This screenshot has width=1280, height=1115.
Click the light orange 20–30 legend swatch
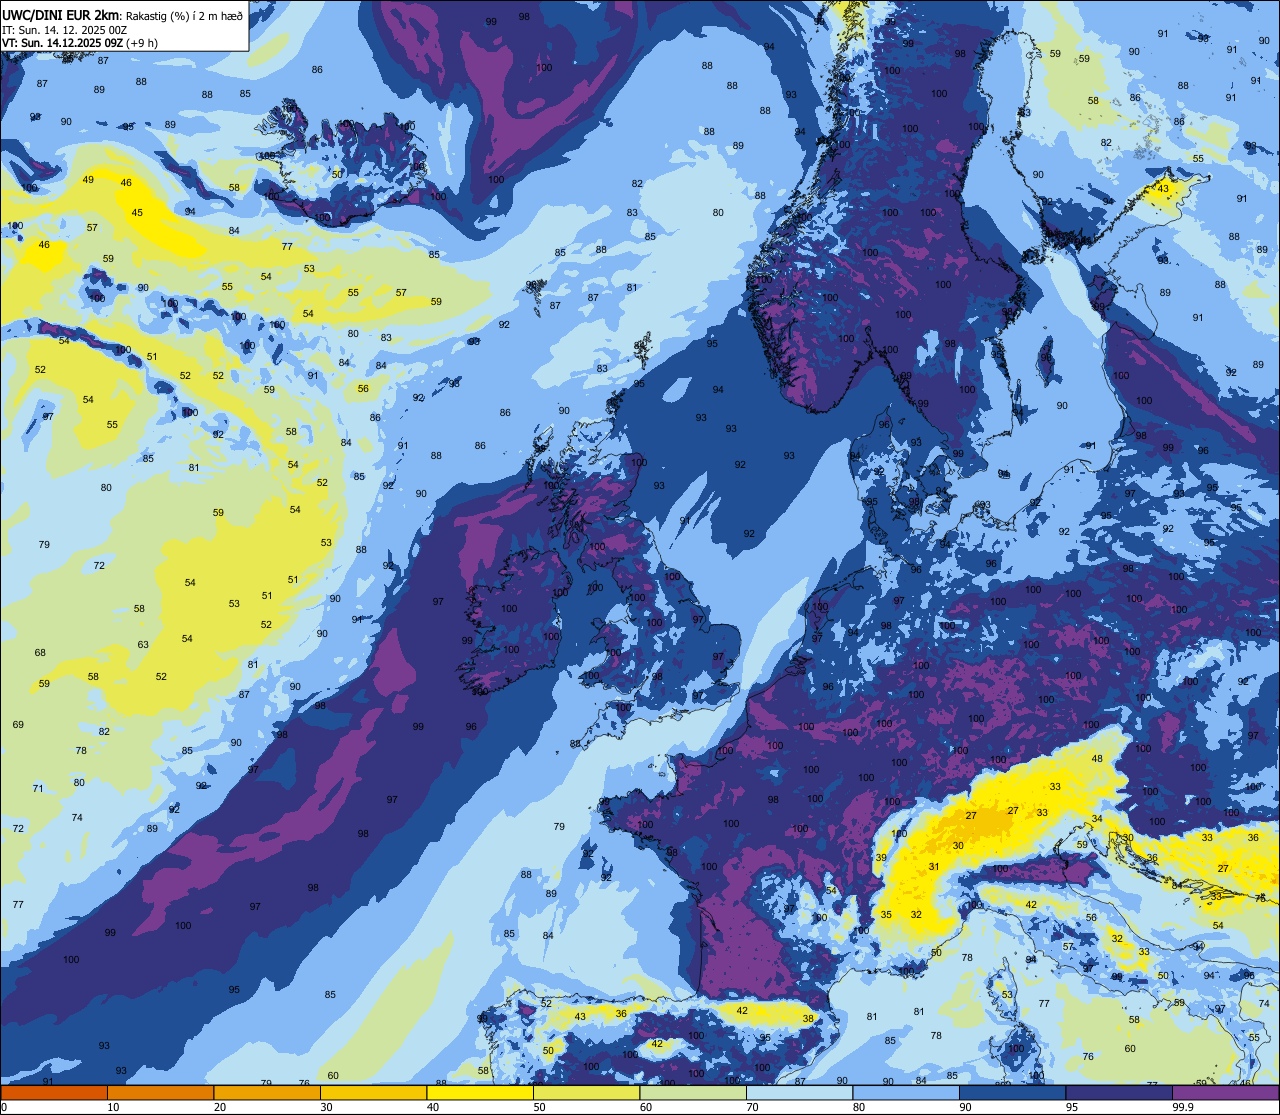(x=267, y=1093)
